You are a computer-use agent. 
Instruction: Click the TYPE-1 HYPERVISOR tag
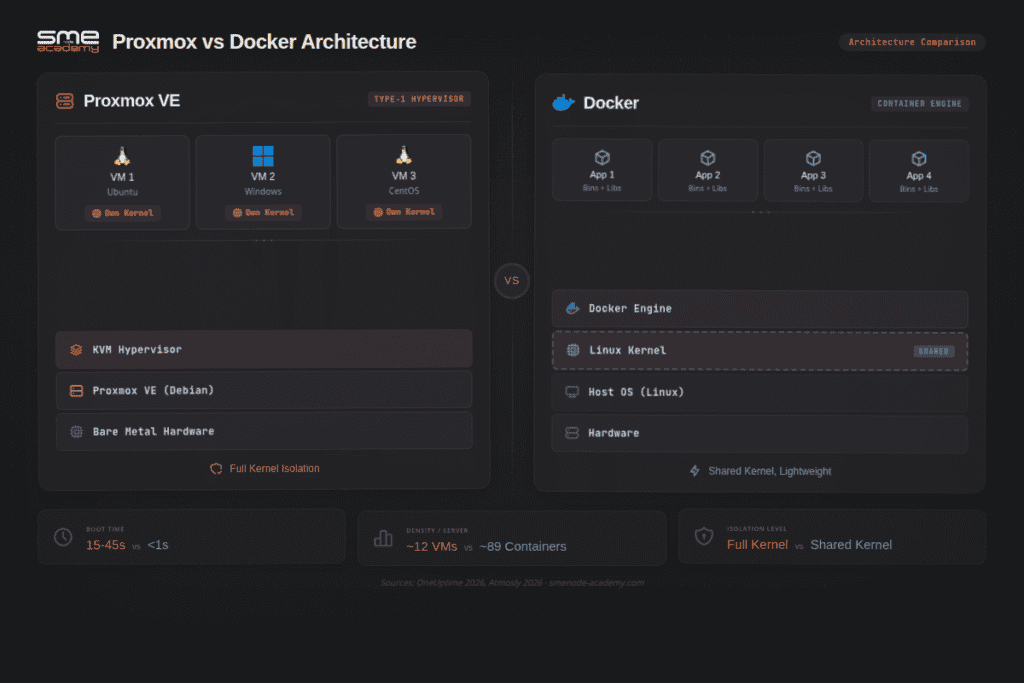tap(419, 99)
